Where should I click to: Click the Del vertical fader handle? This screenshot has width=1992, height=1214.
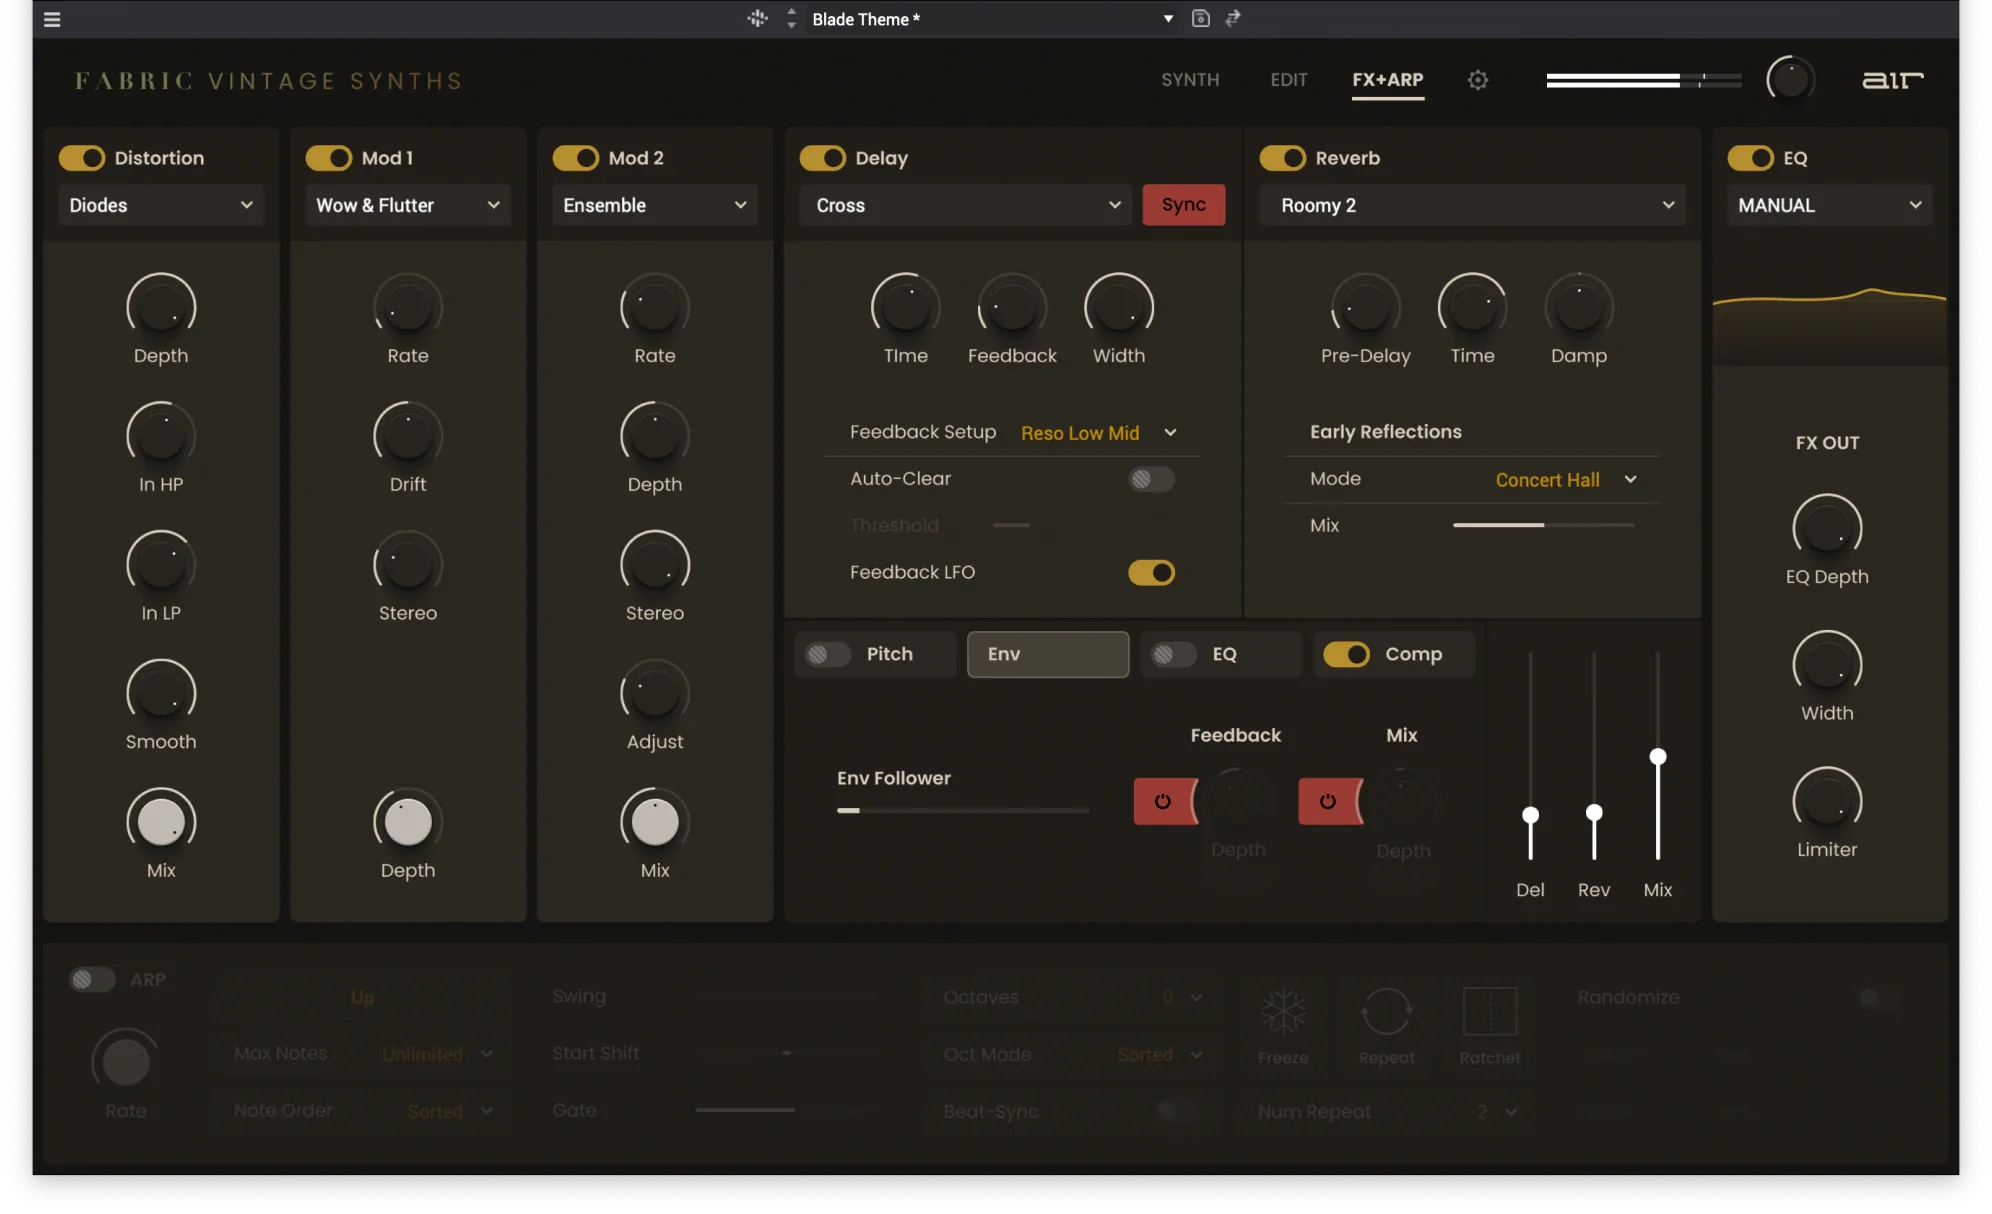coord(1530,815)
